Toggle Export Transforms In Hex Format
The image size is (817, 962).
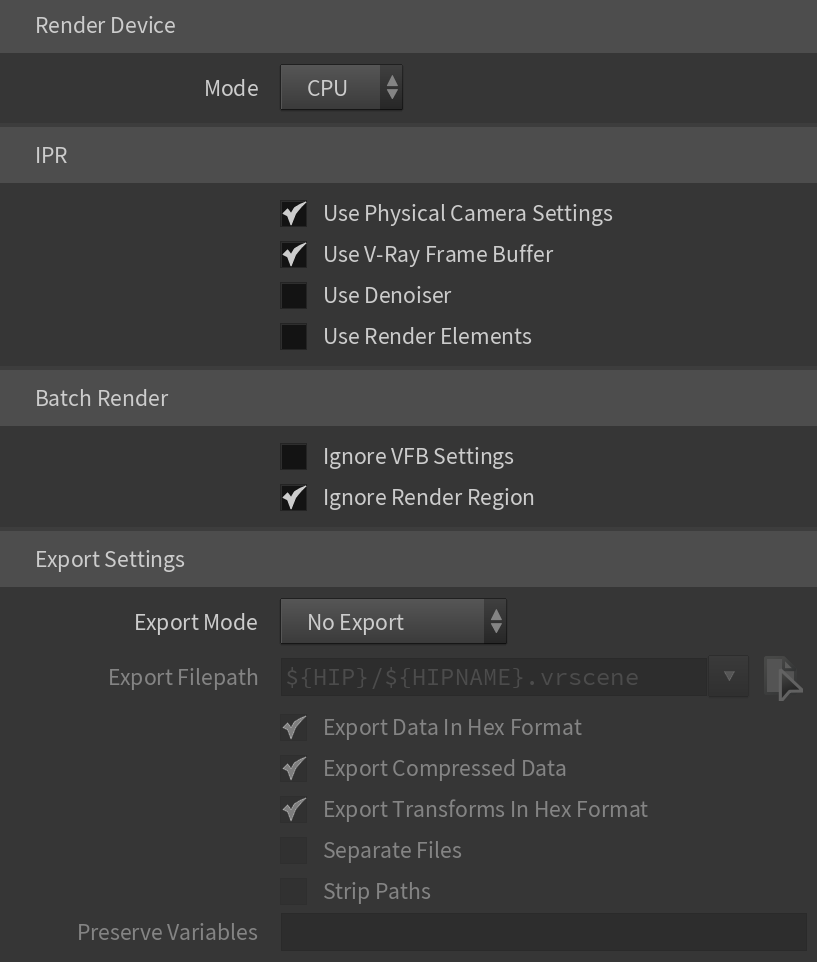point(294,810)
